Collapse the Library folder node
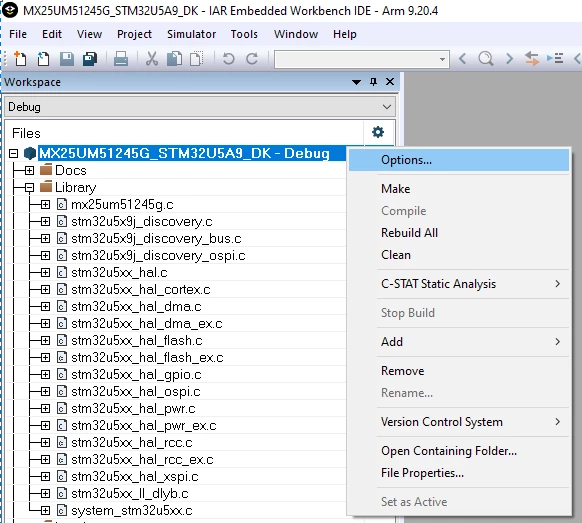 point(29,187)
